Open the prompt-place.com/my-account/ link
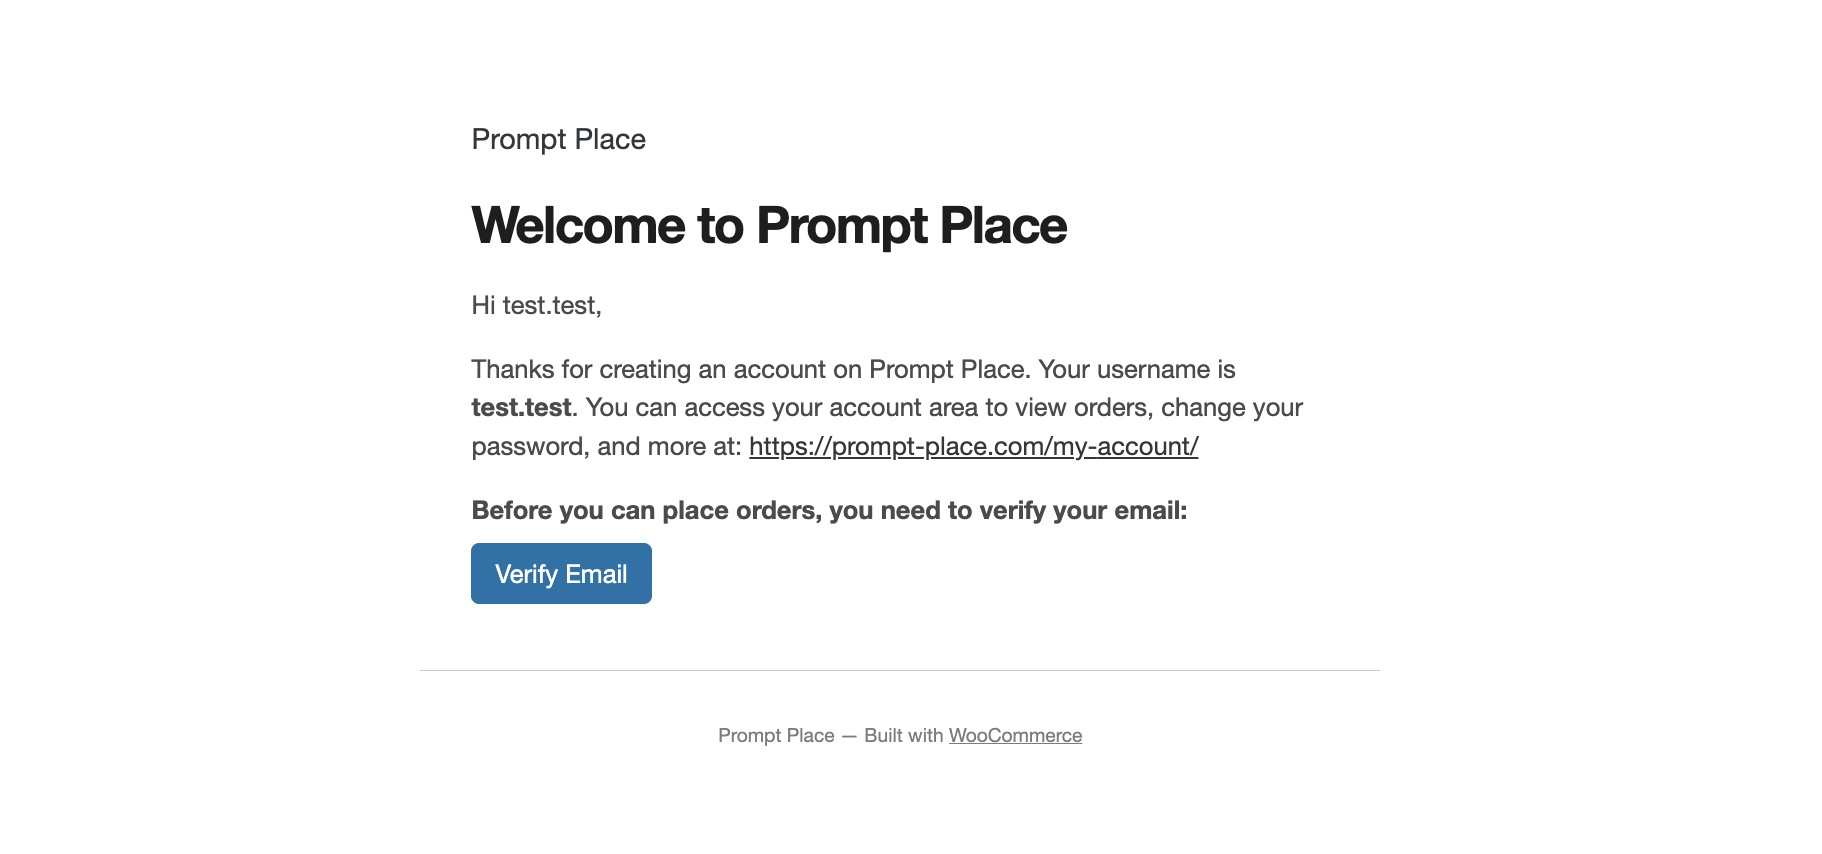This screenshot has height=854, width=1822. coord(973,446)
